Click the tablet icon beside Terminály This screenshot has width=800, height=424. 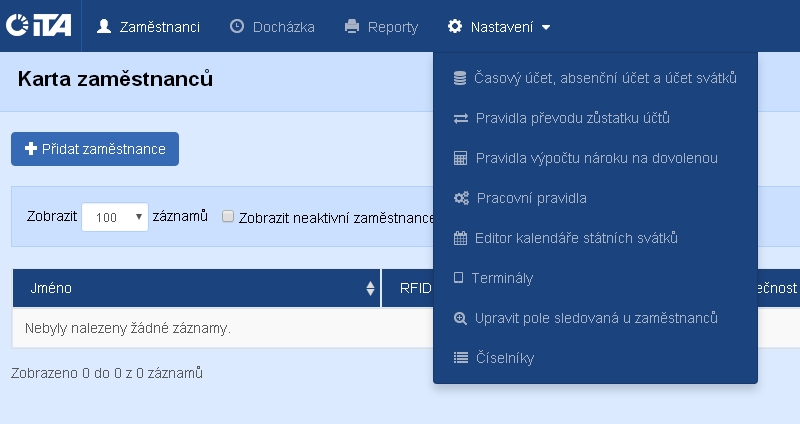click(459, 278)
